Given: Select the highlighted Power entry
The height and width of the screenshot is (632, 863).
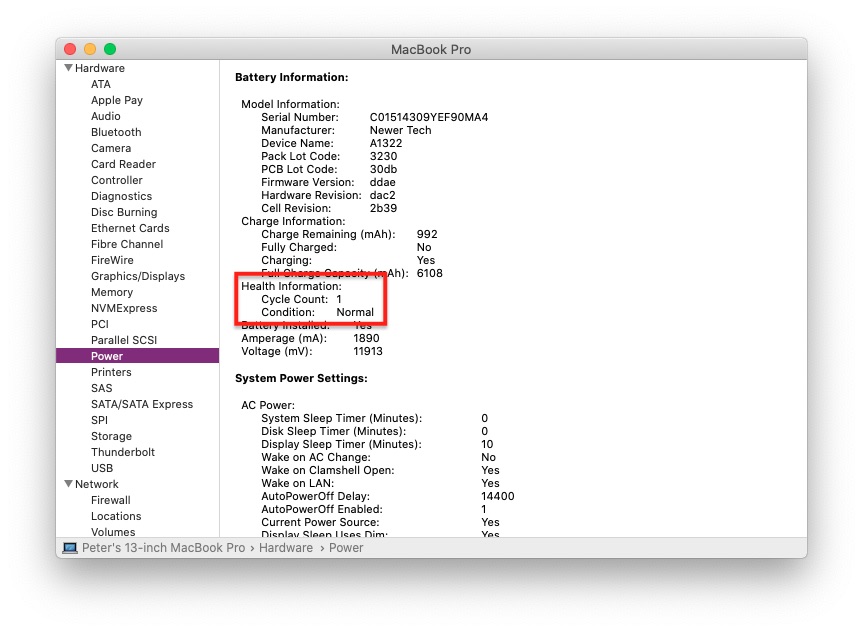Looking at the screenshot, I should coord(138,356).
